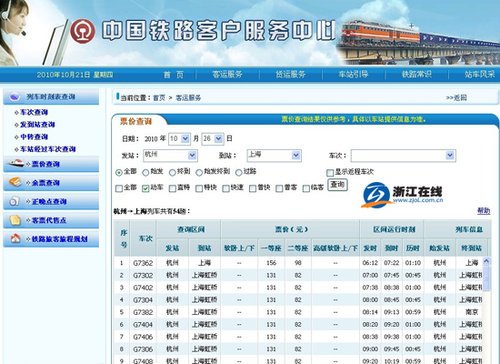Open the 站车风采 navigation item
The image size is (500, 364).
click(x=480, y=74)
